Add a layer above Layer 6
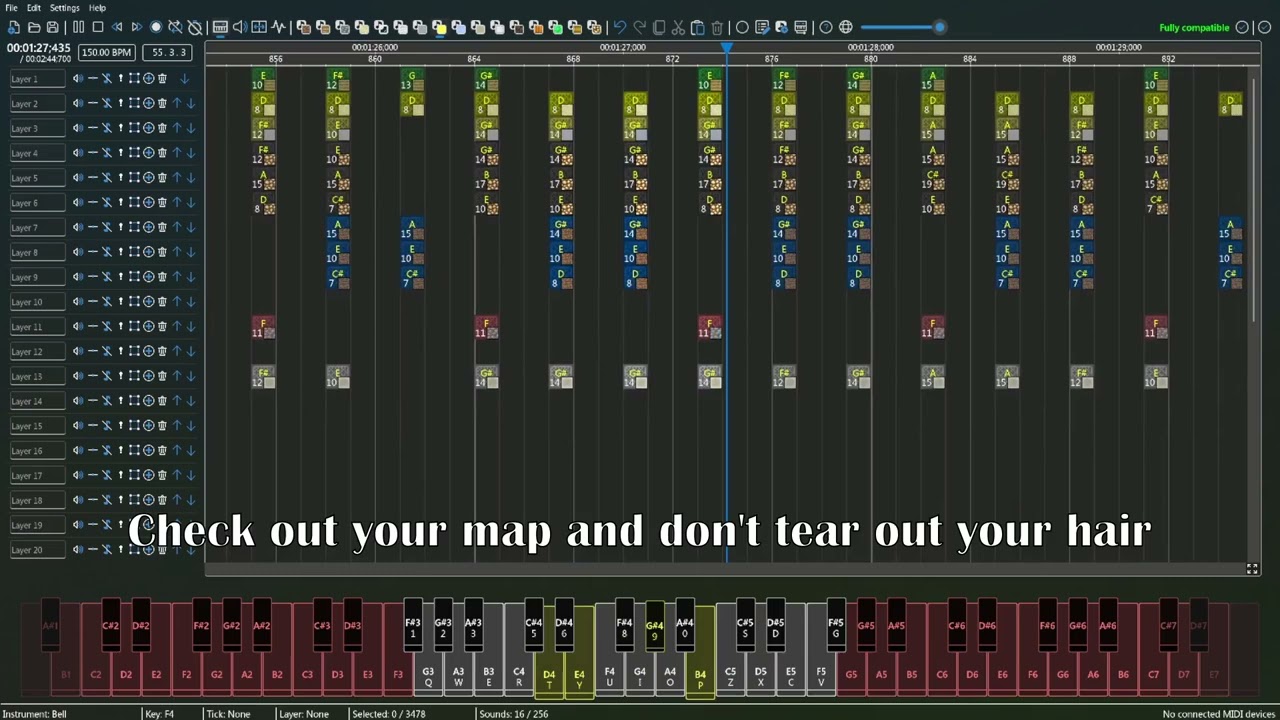1280x720 pixels. 148,202
